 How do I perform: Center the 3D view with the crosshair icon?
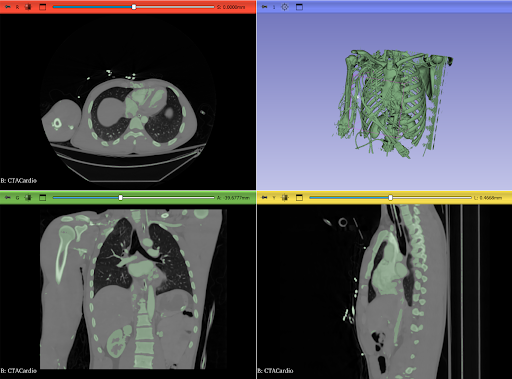pos(285,7)
